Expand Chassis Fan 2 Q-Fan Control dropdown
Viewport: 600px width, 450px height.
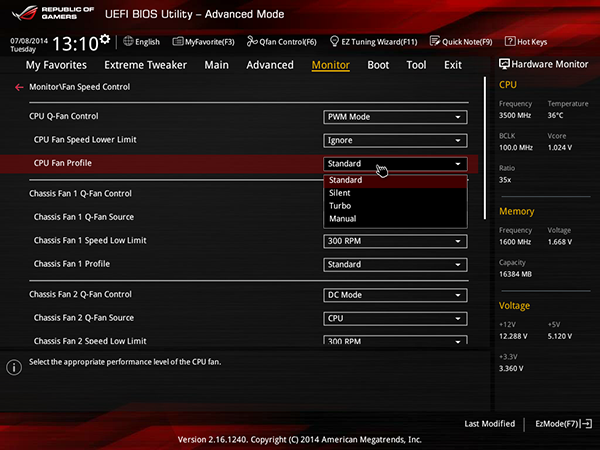point(395,295)
